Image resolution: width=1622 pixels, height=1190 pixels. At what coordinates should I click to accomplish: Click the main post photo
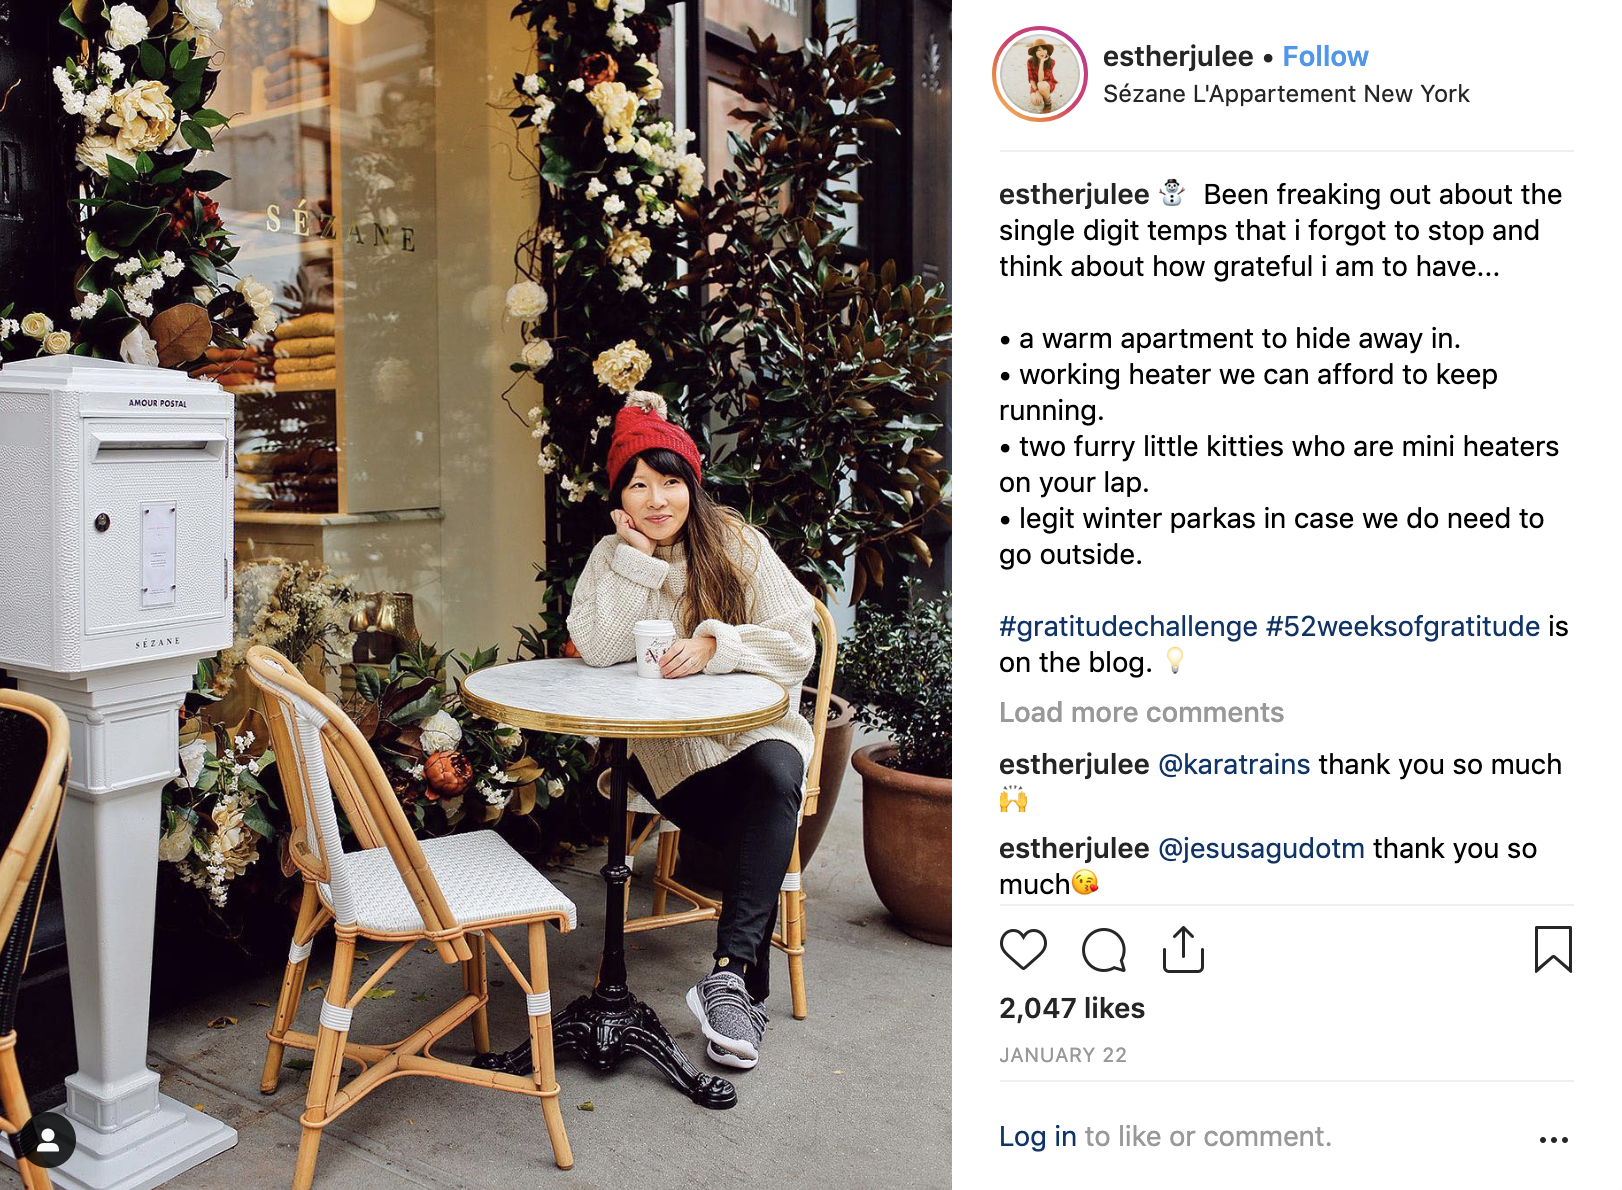tap(476, 595)
